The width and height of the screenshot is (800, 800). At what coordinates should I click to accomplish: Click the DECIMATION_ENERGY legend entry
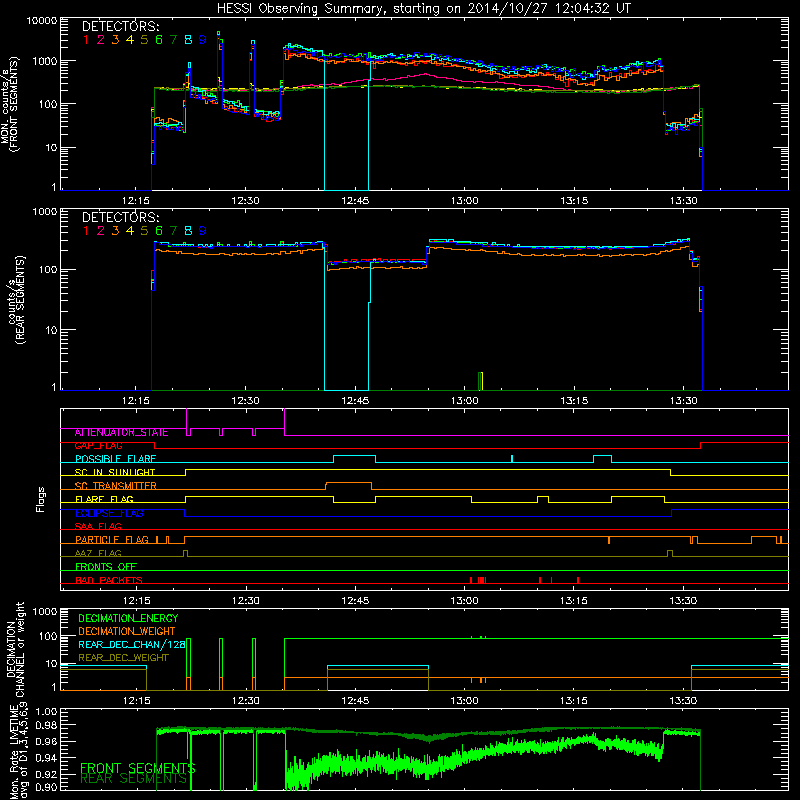tap(128, 618)
